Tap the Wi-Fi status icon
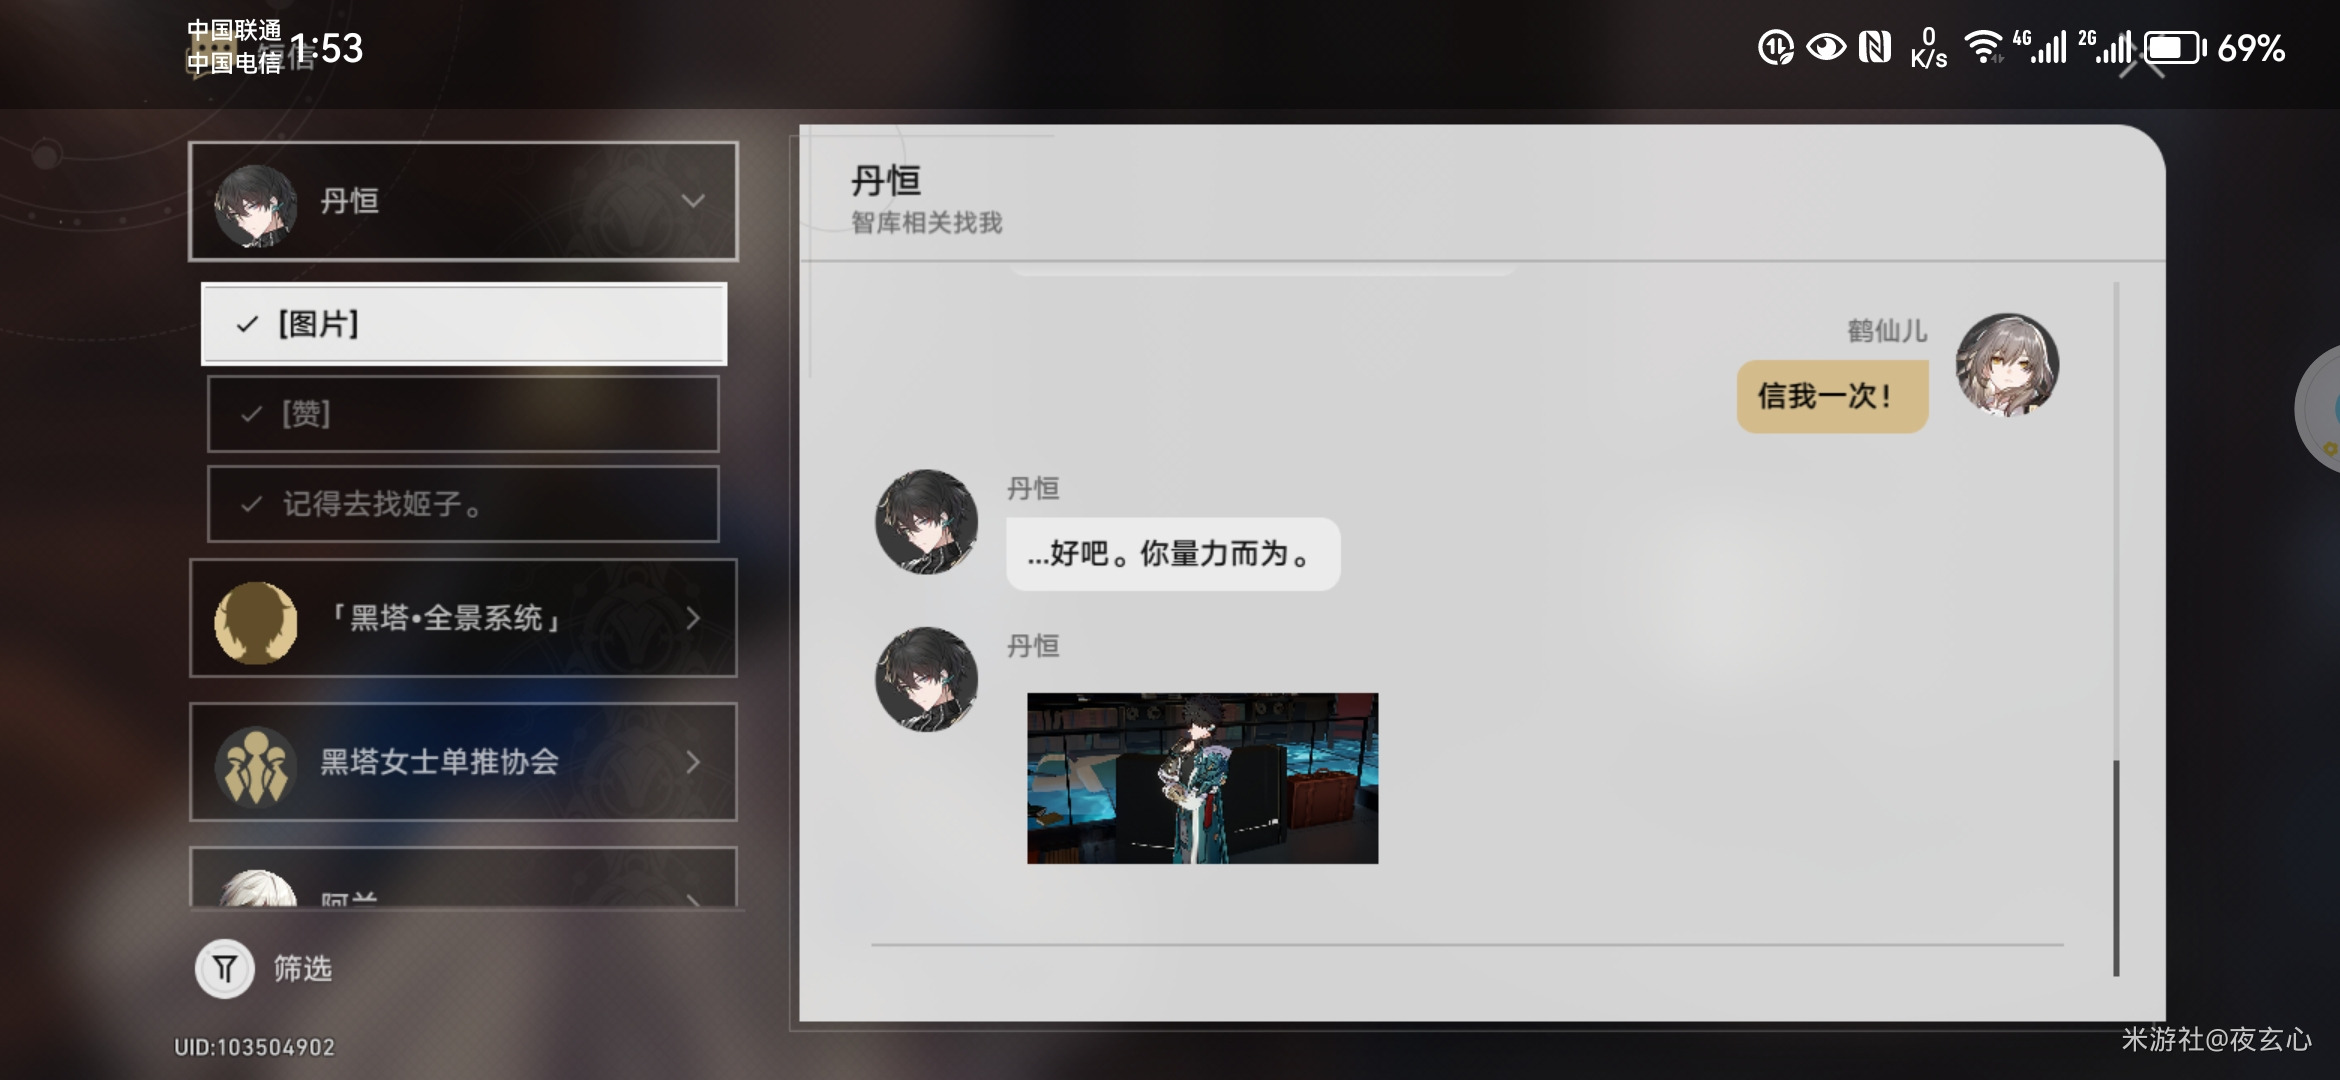Image resolution: width=2340 pixels, height=1080 pixels. 1983,47
